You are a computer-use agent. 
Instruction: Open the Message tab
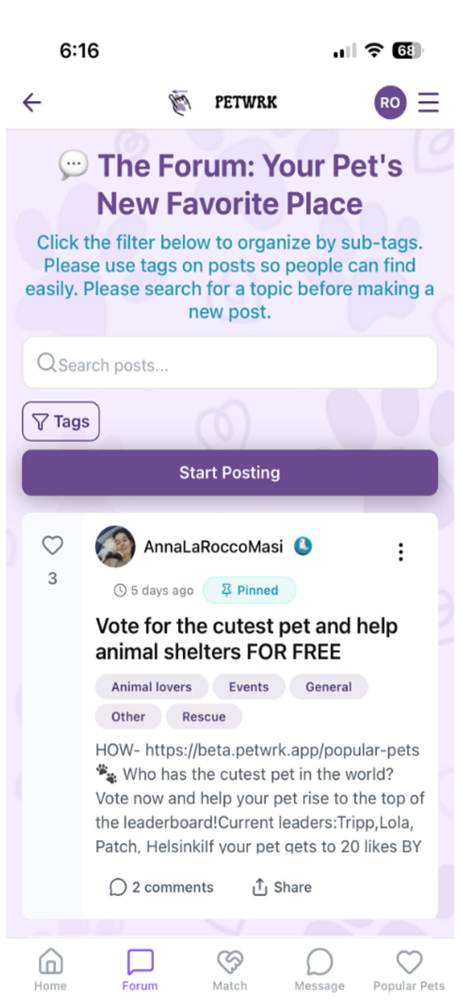tap(319, 969)
